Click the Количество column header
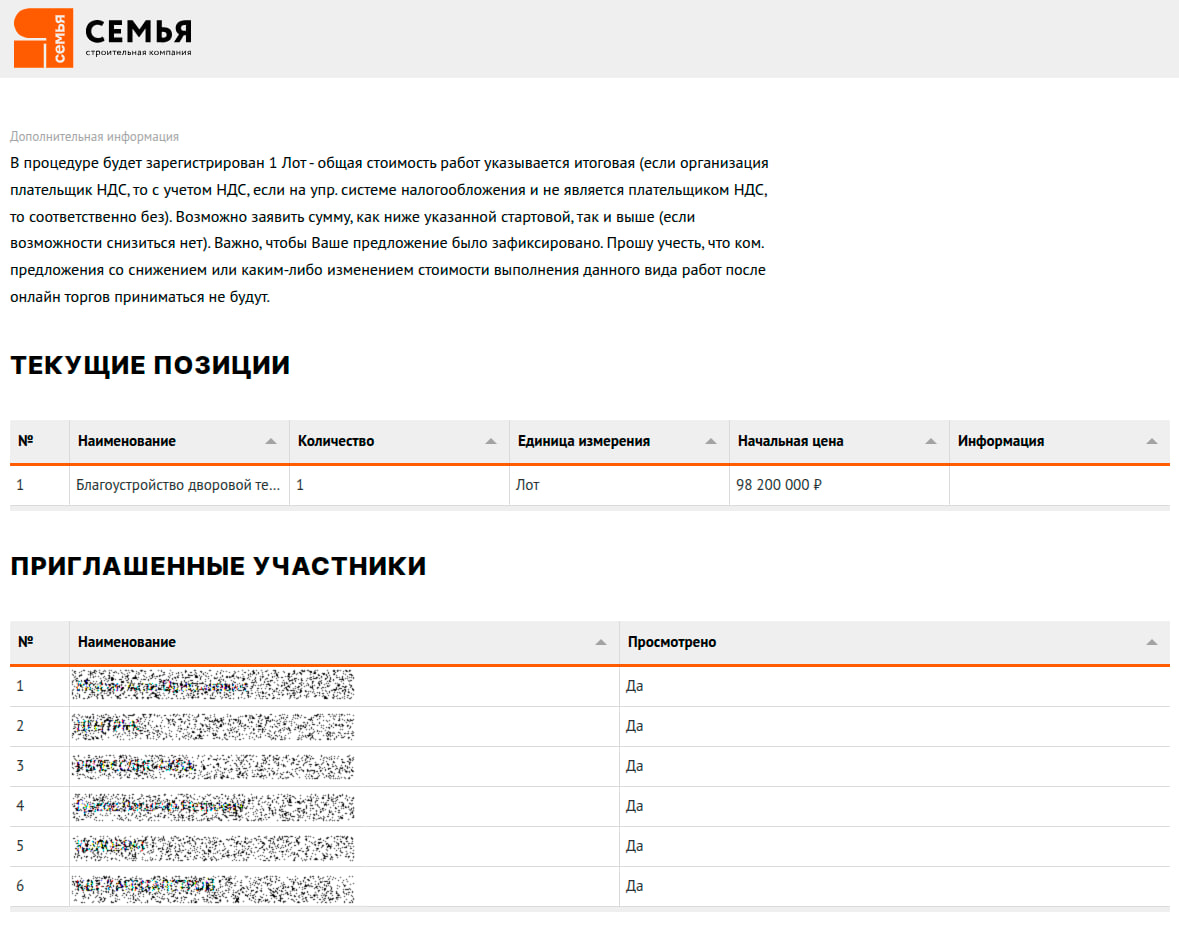This screenshot has width=1179, height=927. 399,441
